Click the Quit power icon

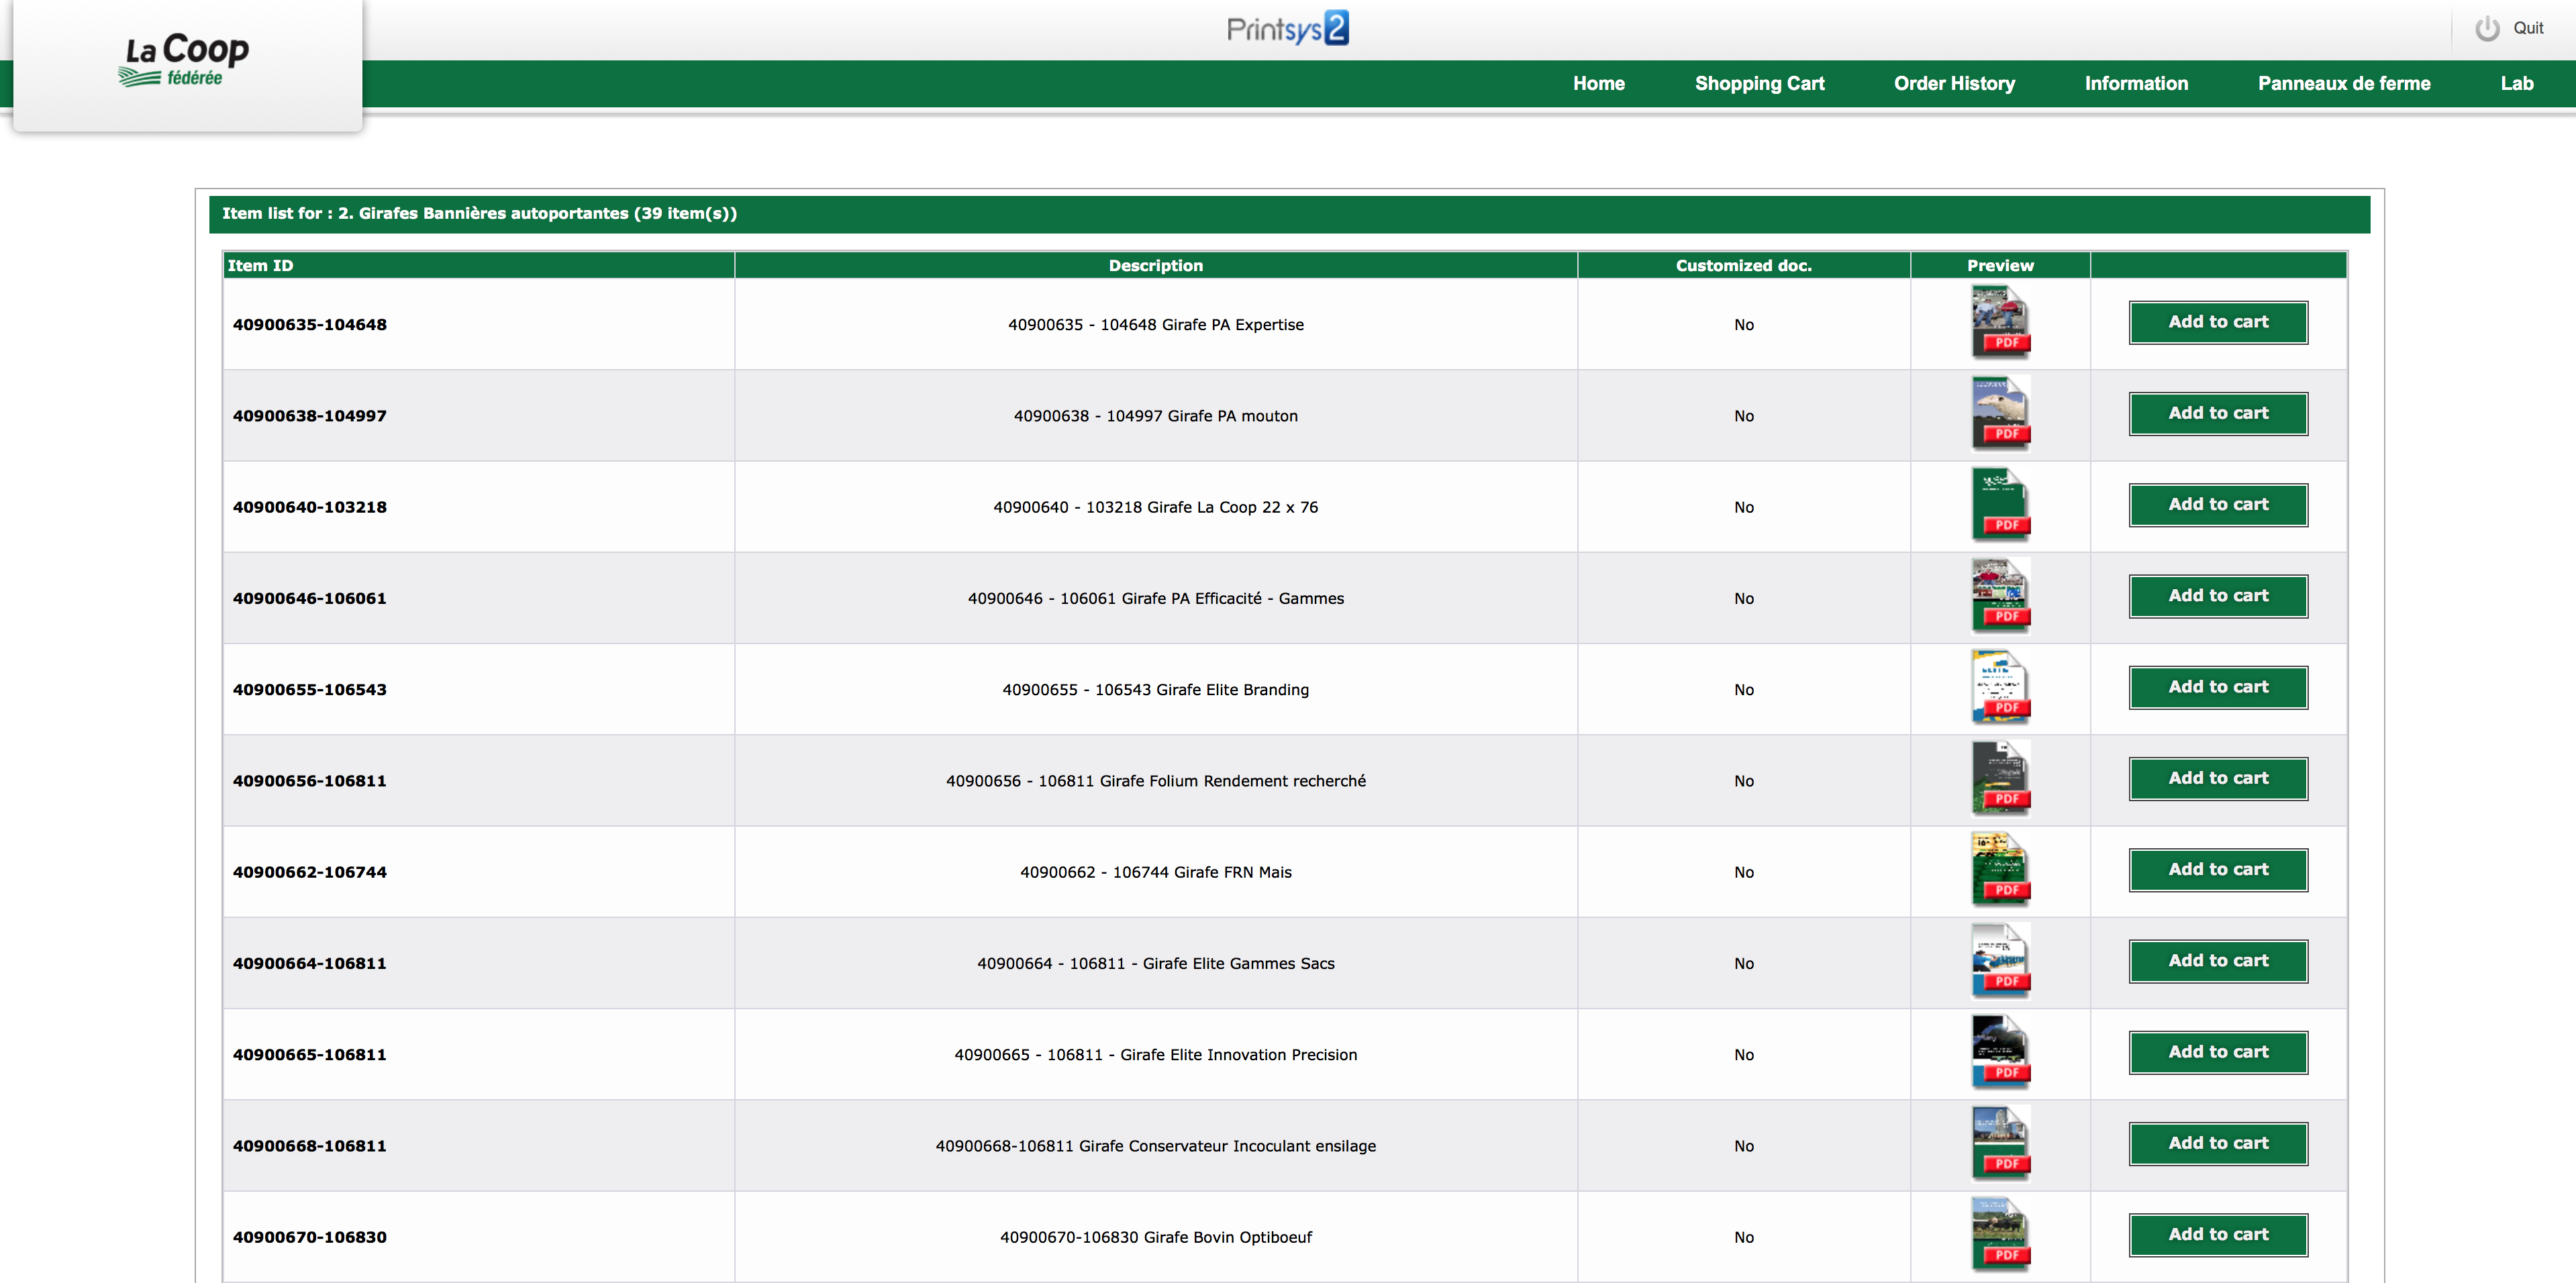point(2487,29)
